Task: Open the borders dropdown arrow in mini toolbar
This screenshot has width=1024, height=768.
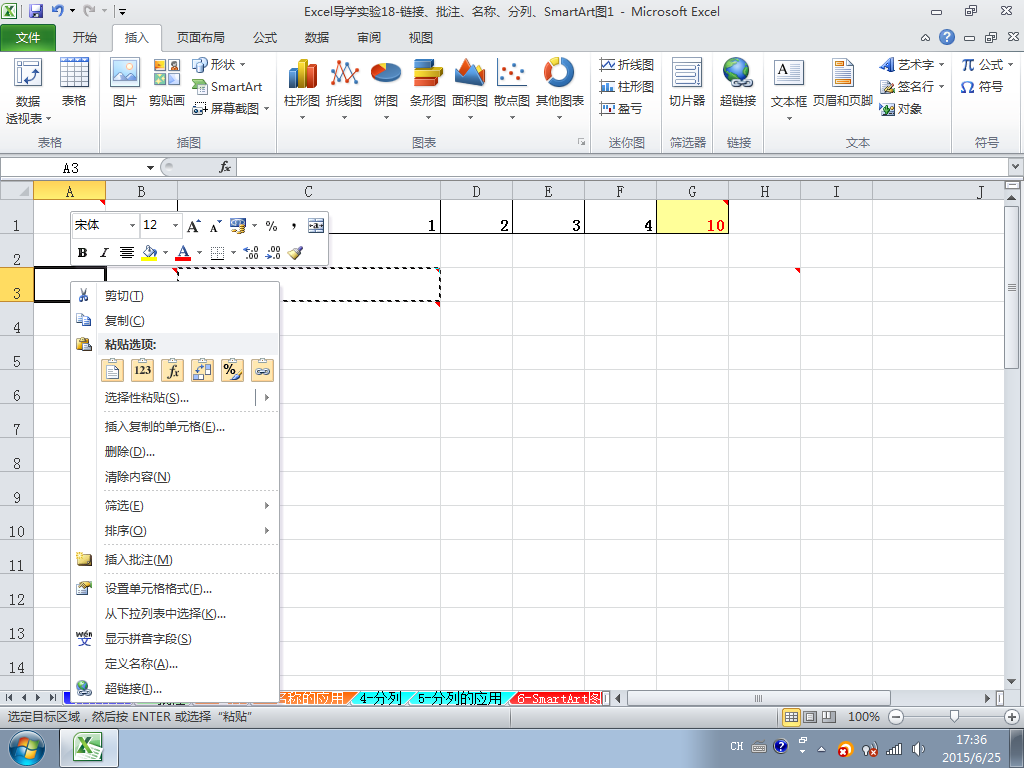Action: coord(233,253)
